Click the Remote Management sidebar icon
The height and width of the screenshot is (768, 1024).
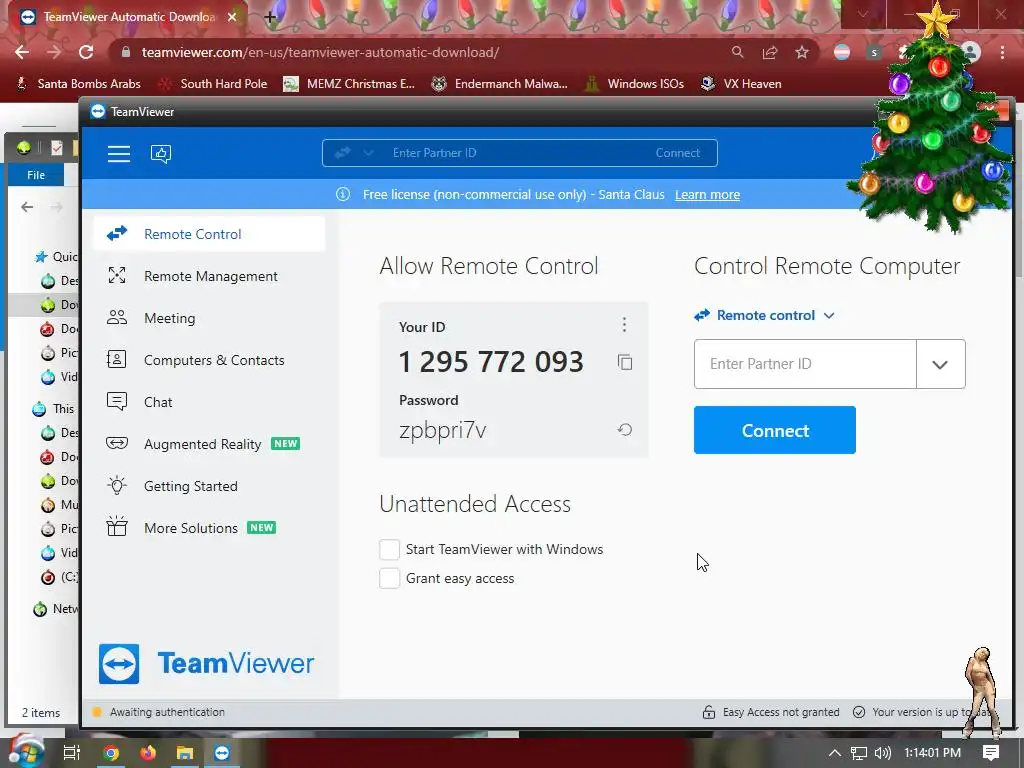point(117,276)
